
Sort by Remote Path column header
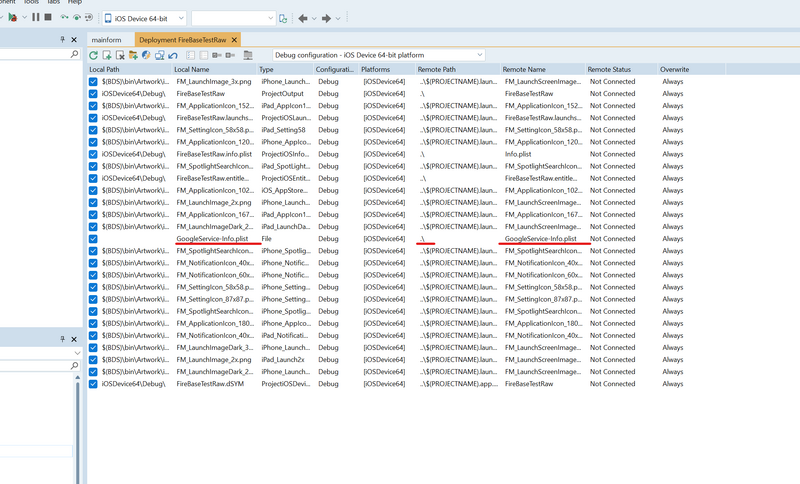[458, 69]
